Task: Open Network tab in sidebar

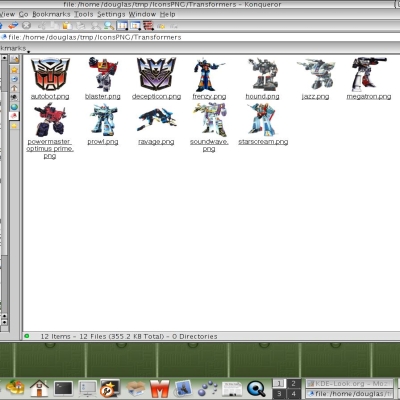Action: pyautogui.click(x=14, y=97)
